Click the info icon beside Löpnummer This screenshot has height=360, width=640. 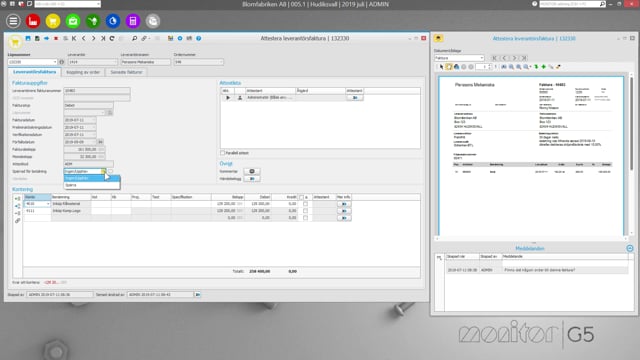(x=62, y=62)
